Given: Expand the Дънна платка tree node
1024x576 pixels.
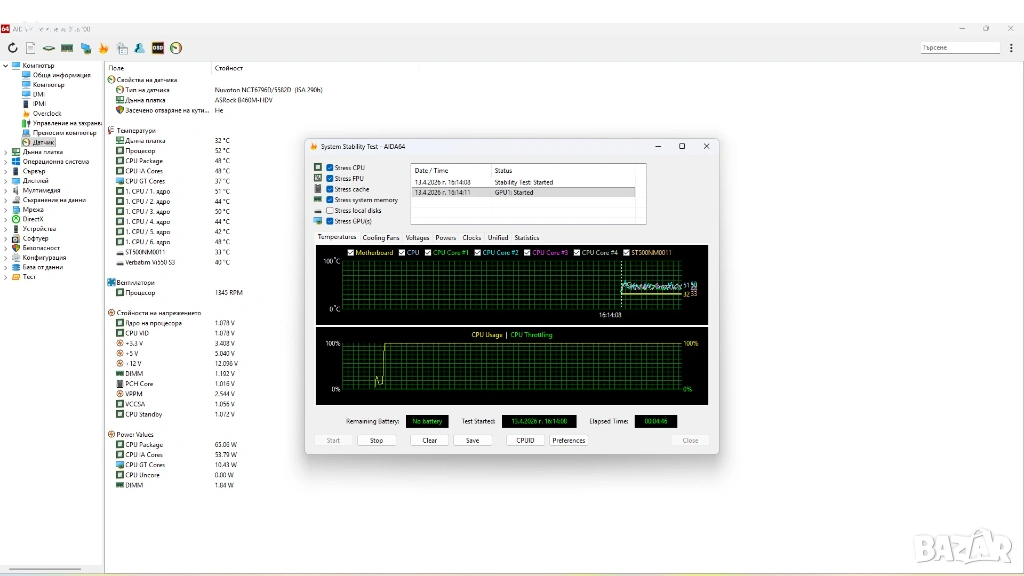Looking at the screenshot, I should pos(6,152).
